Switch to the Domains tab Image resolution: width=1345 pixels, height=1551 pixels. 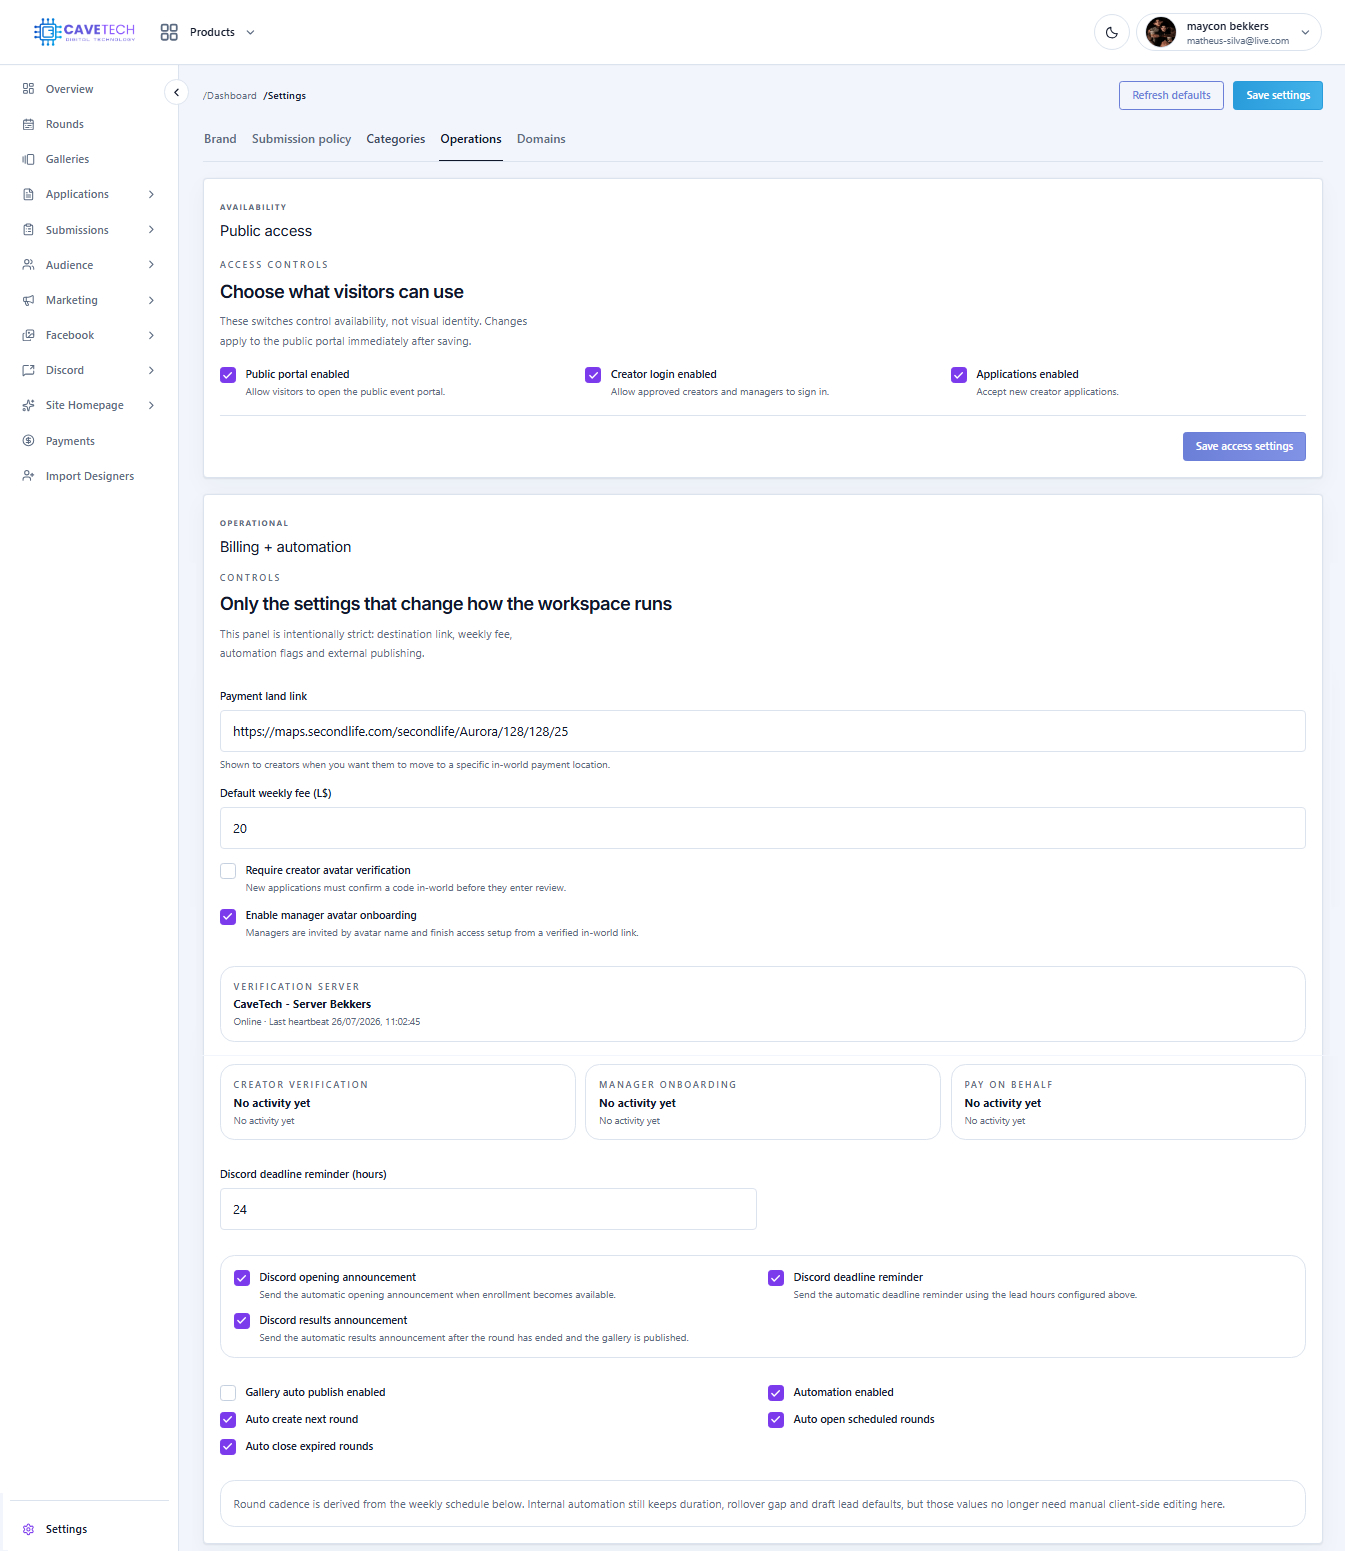pyautogui.click(x=541, y=139)
